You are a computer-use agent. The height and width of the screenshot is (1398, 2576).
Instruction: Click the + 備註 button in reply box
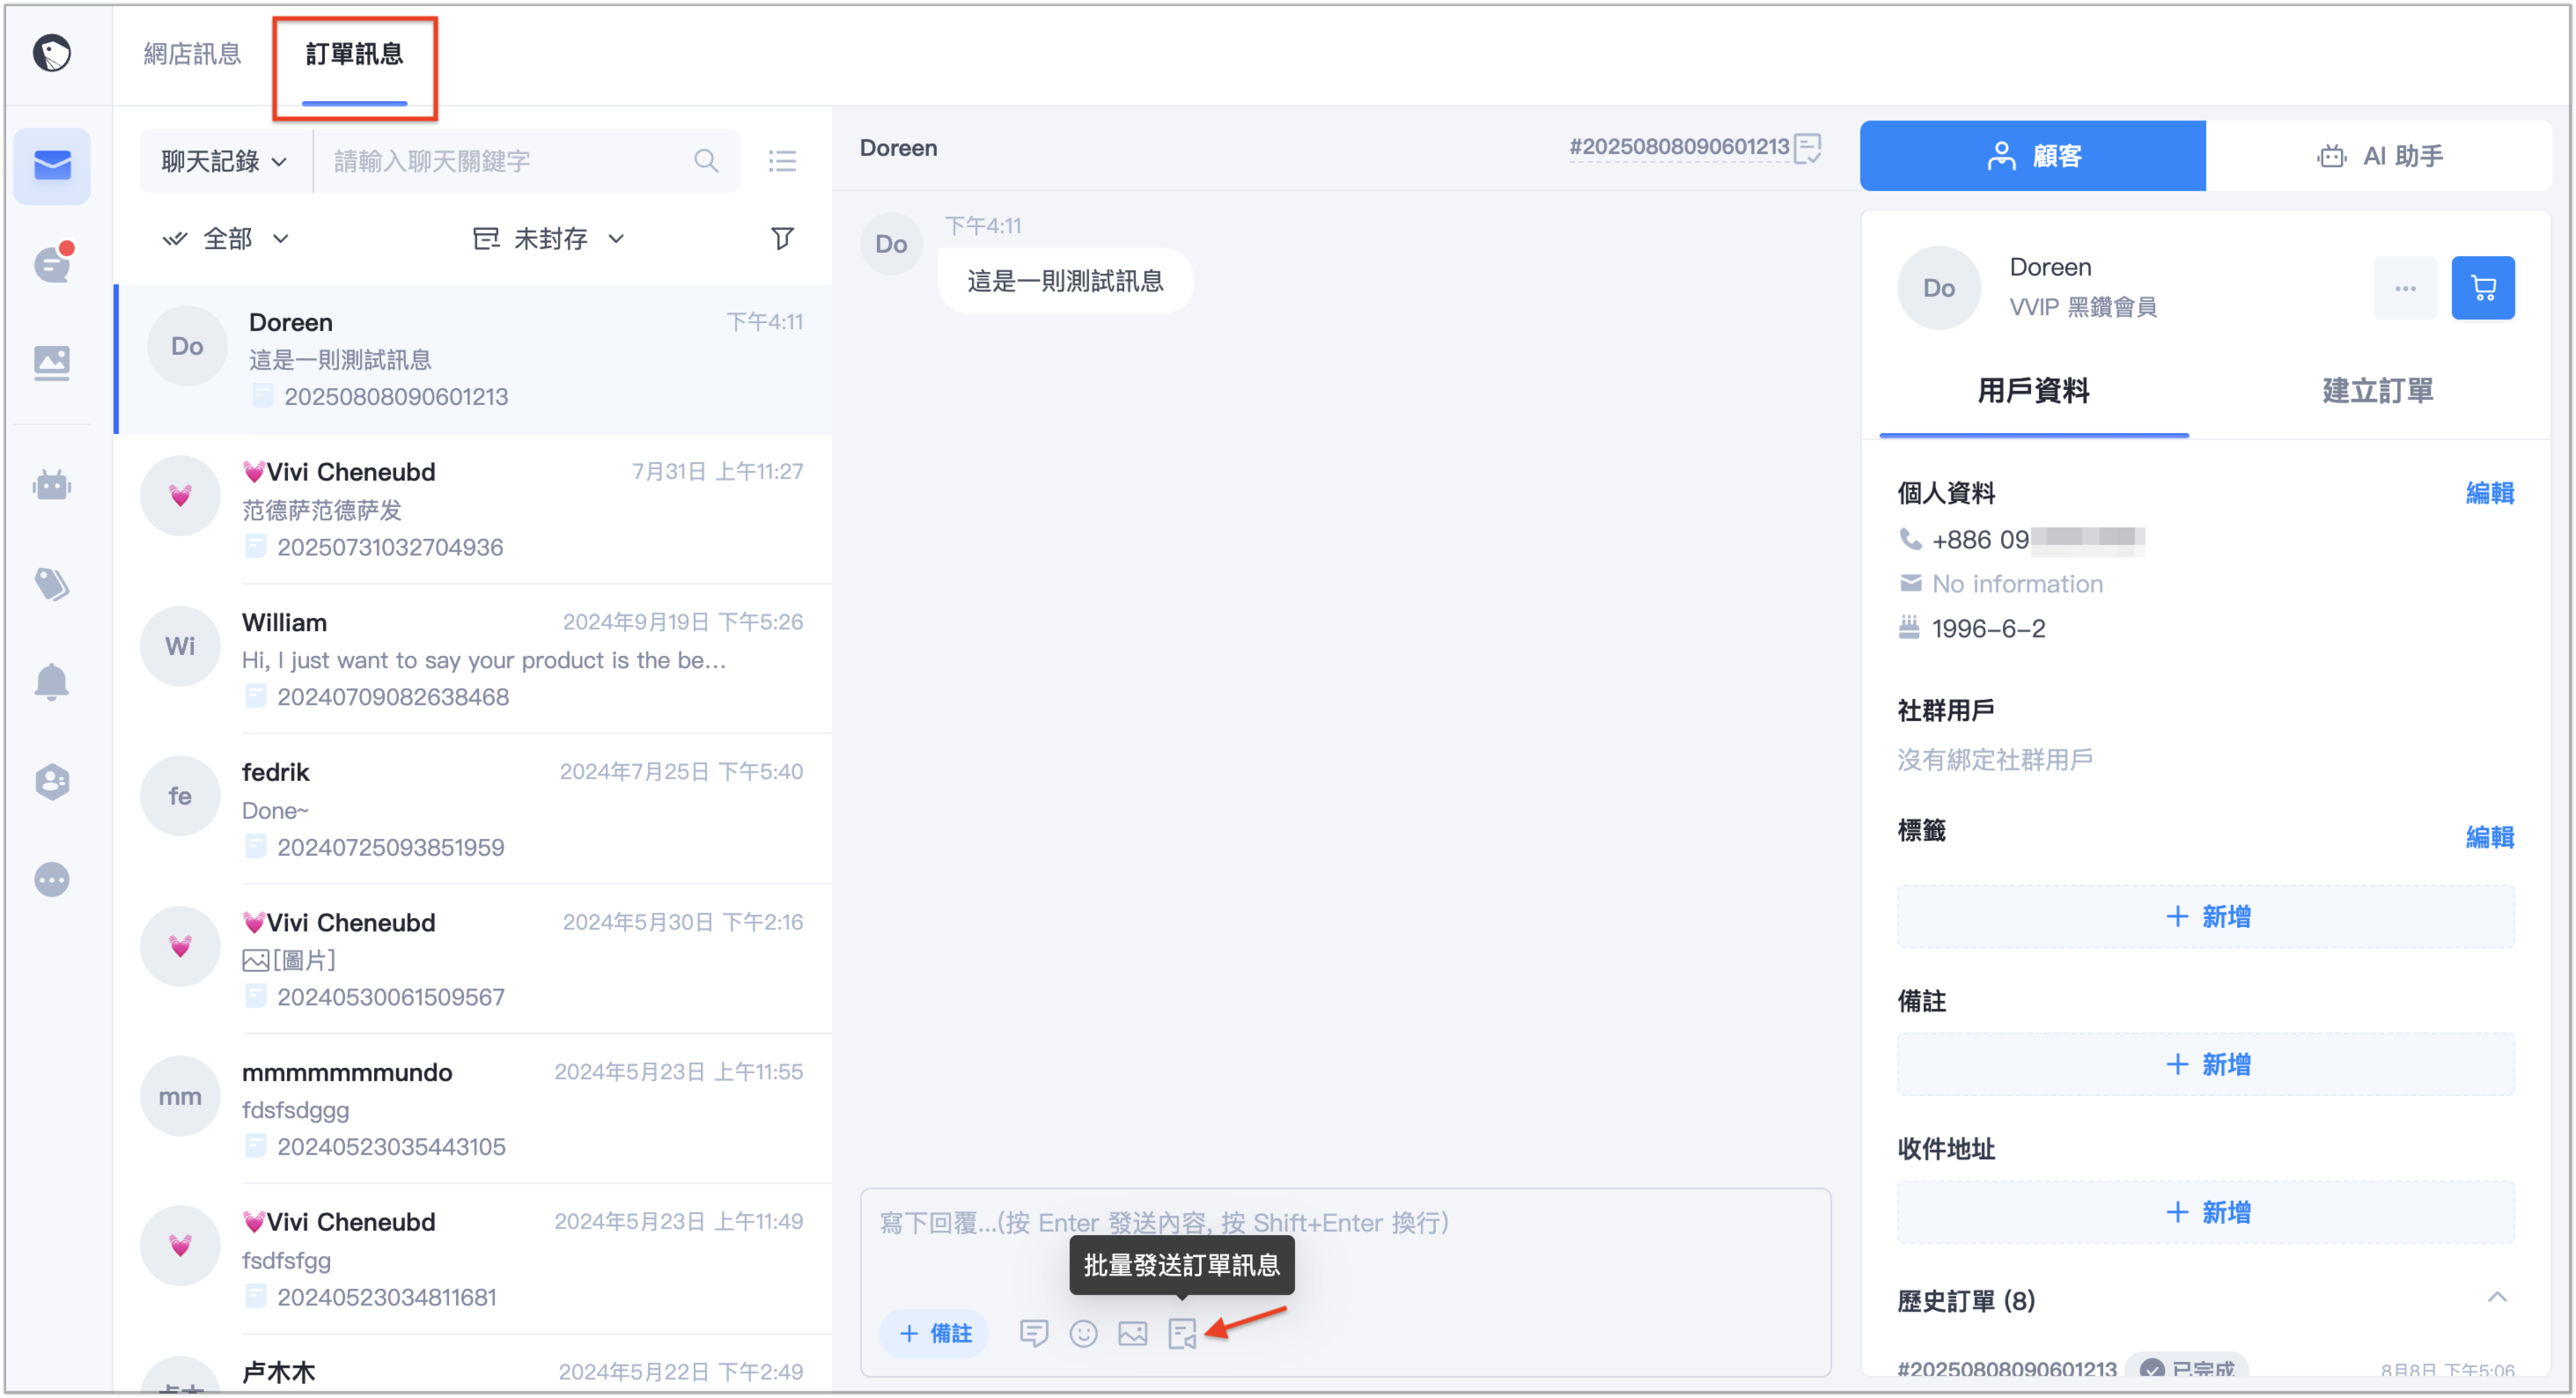[935, 1333]
